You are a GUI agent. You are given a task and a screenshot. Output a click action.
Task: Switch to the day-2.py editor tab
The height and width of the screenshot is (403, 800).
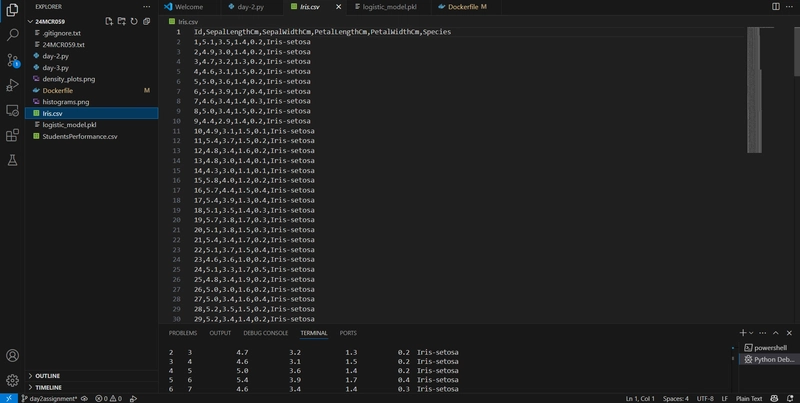(250, 7)
